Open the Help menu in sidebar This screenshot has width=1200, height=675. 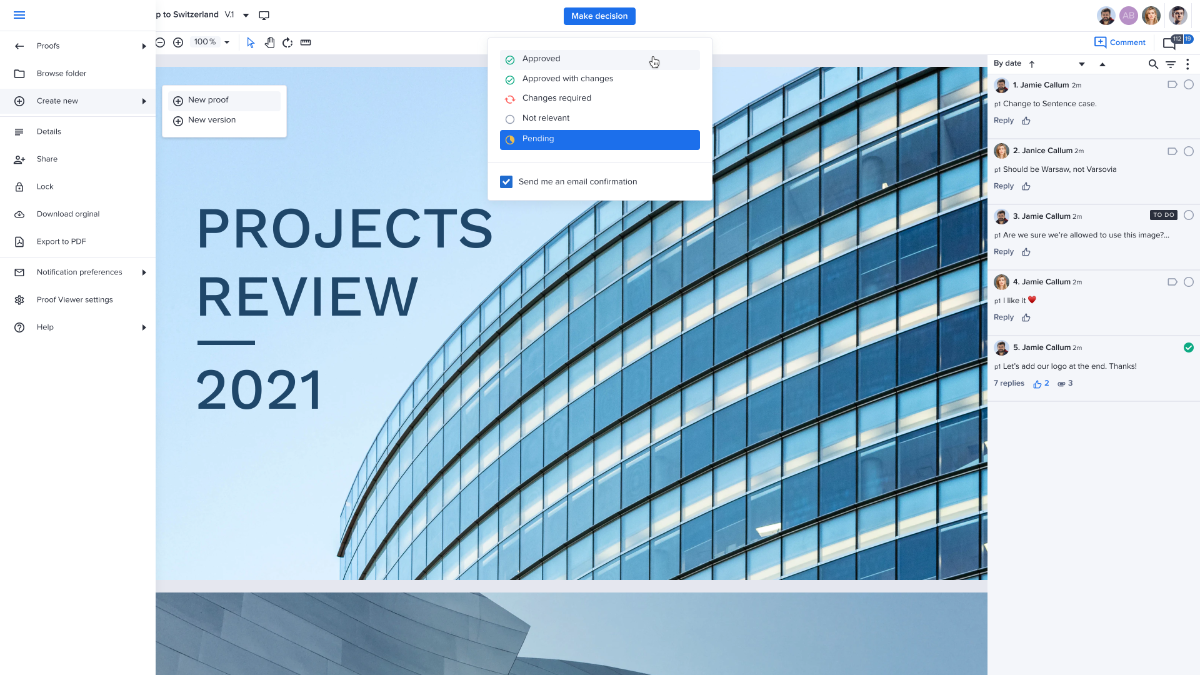click(x=45, y=326)
